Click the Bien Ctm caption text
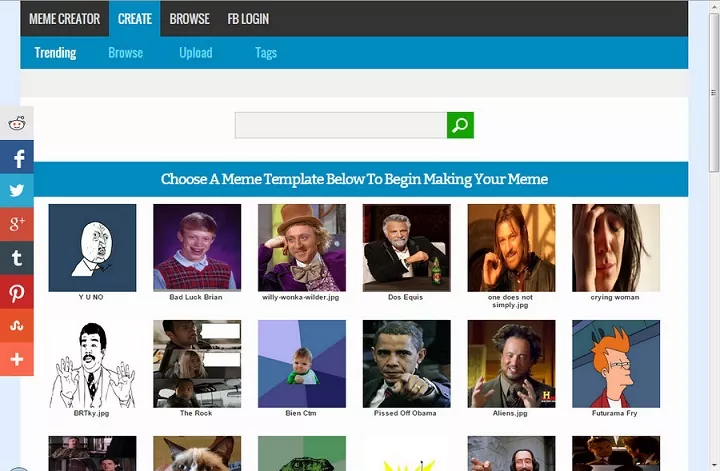The height and width of the screenshot is (471, 720). [300, 413]
